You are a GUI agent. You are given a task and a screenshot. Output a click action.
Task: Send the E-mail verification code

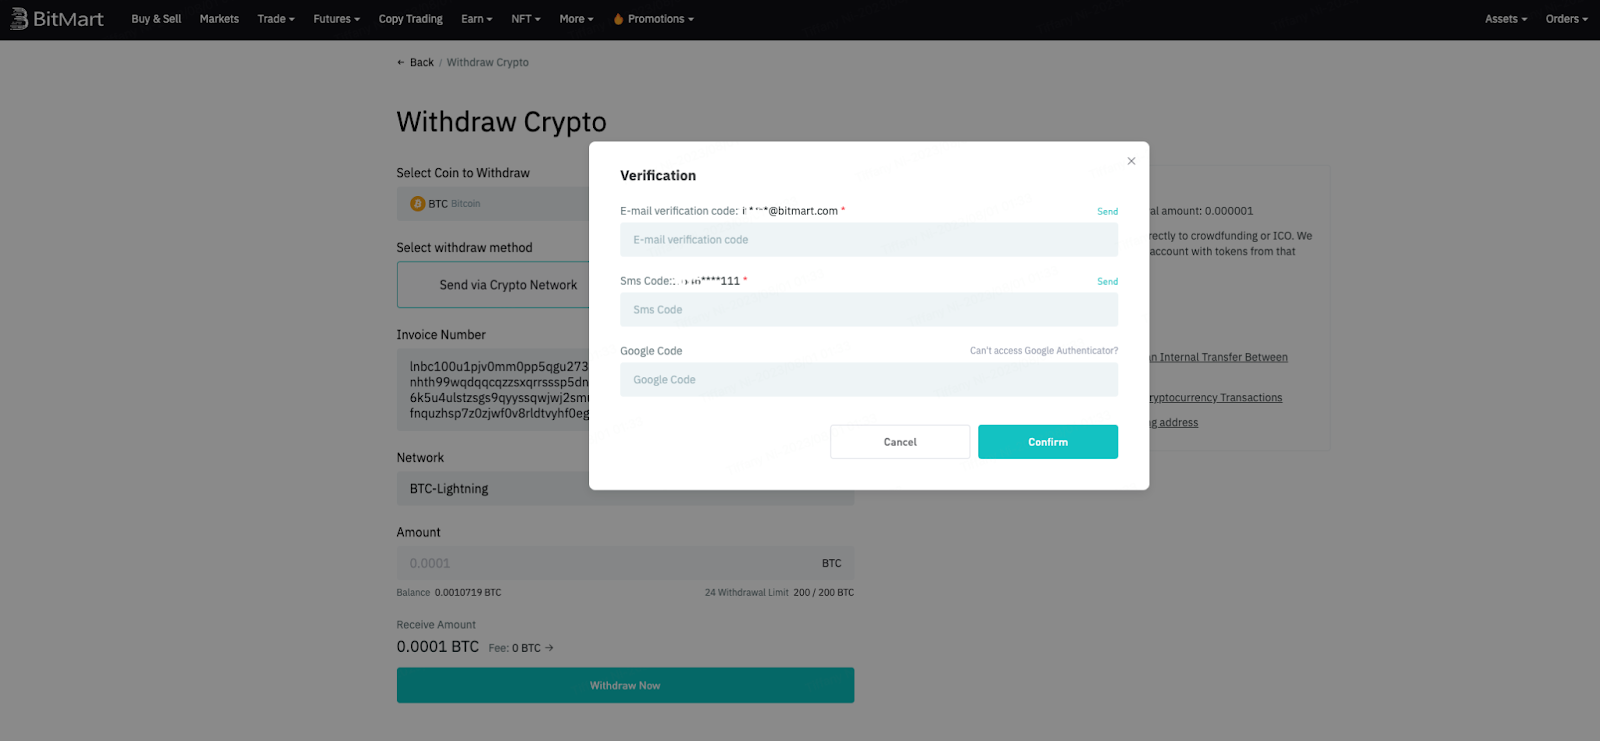click(x=1107, y=211)
